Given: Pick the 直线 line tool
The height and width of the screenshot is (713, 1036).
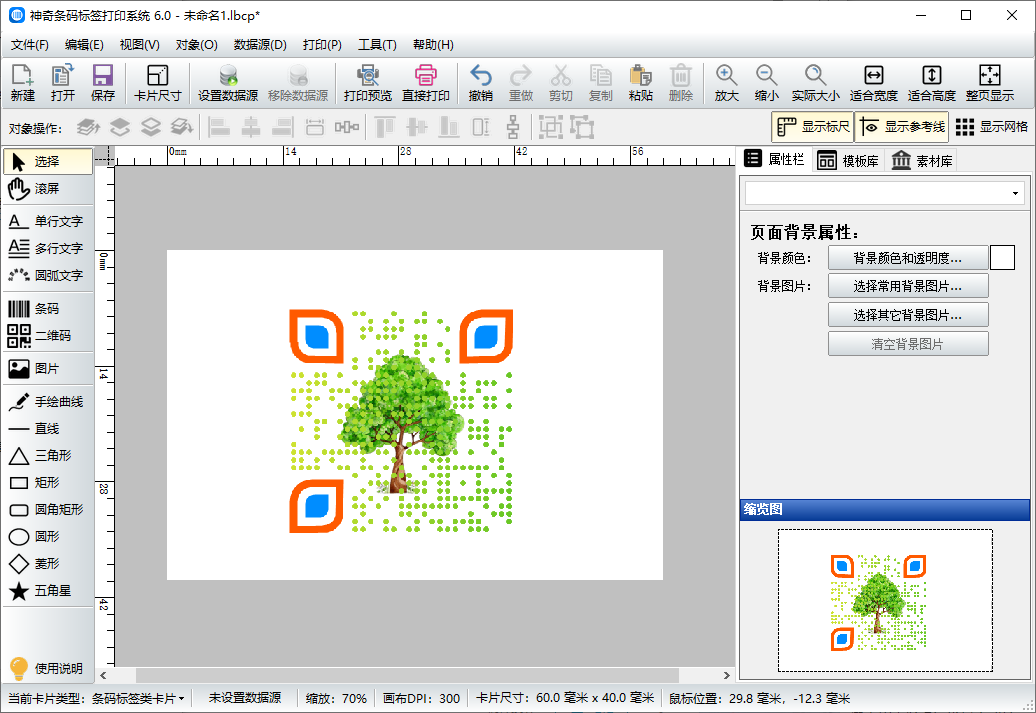Looking at the screenshot, I should click(x=48, y=429).
